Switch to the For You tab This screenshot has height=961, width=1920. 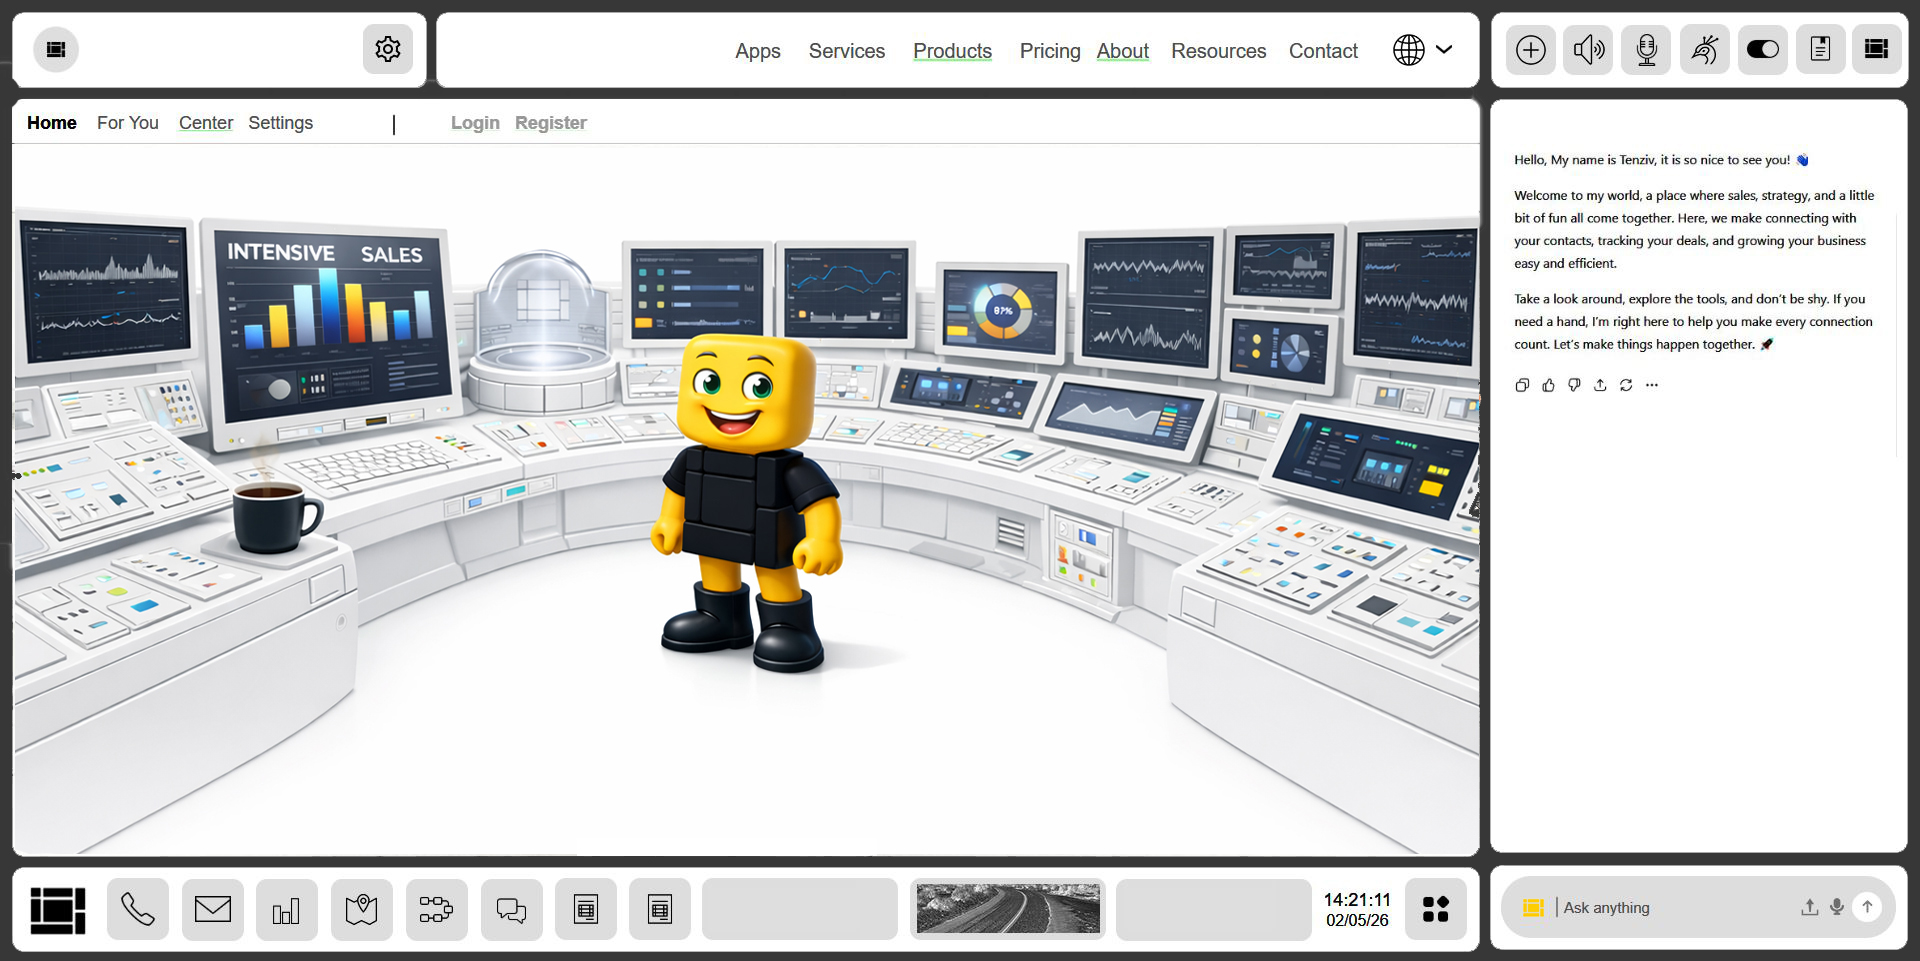click(128, 123)
